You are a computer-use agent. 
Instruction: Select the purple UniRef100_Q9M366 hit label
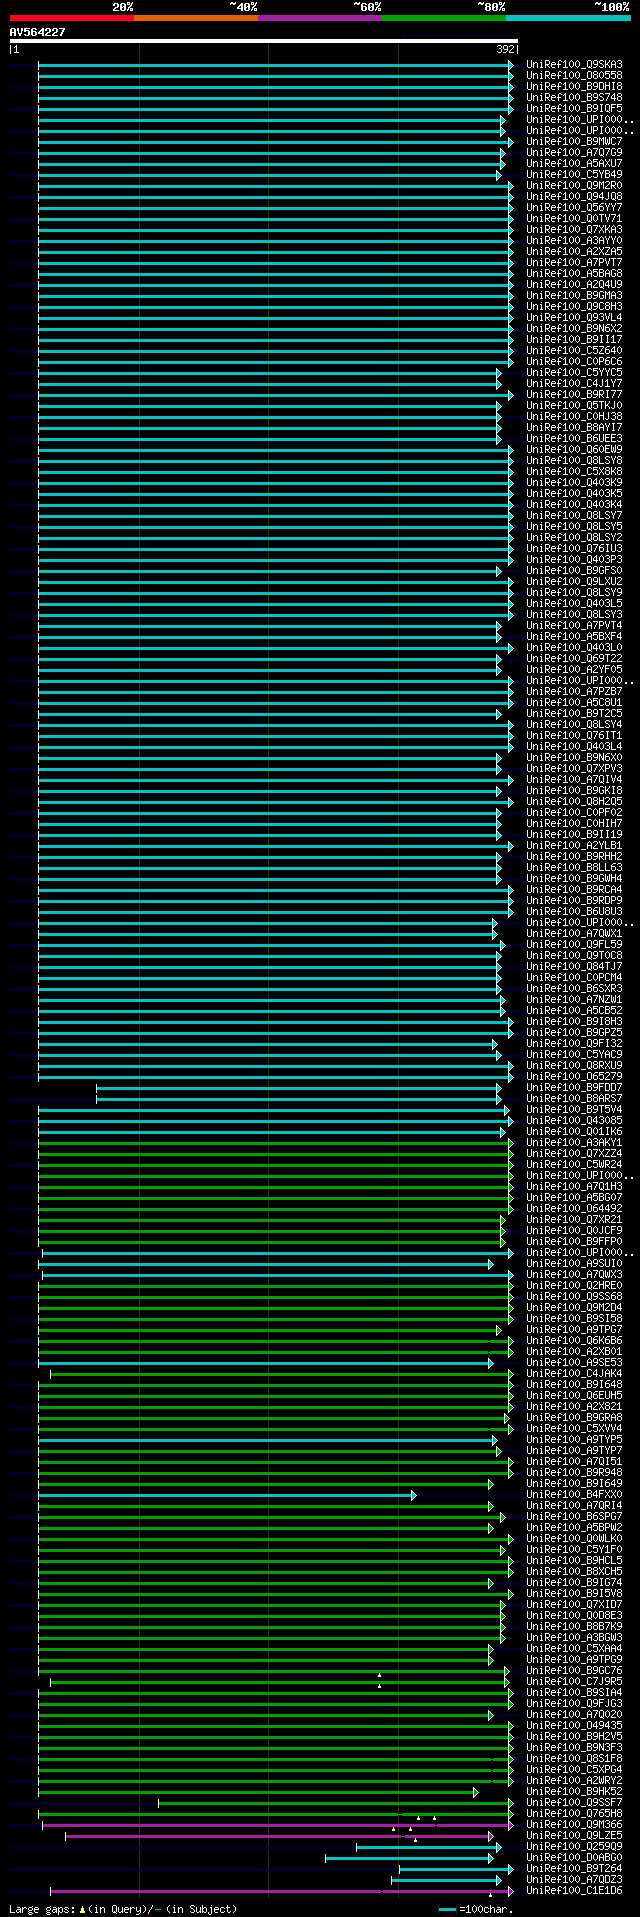point(574,1824)
